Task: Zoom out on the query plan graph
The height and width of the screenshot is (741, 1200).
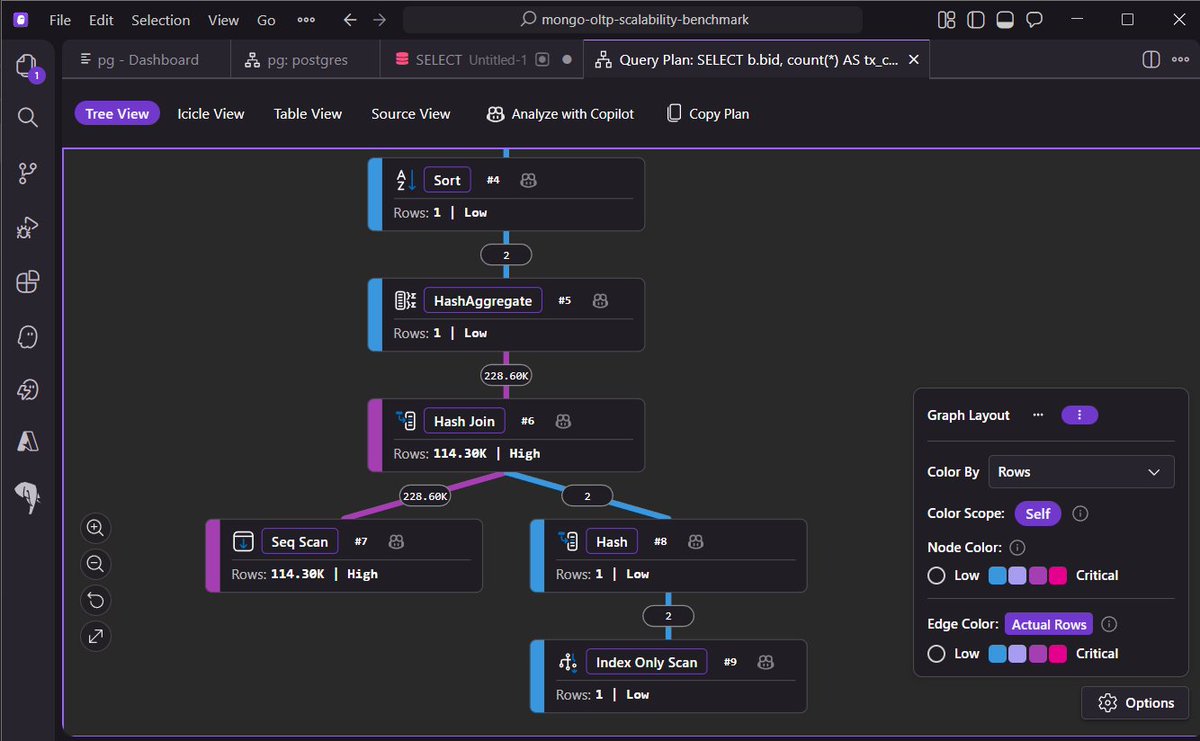Action: pyautogui.click(x=95, y=564)
